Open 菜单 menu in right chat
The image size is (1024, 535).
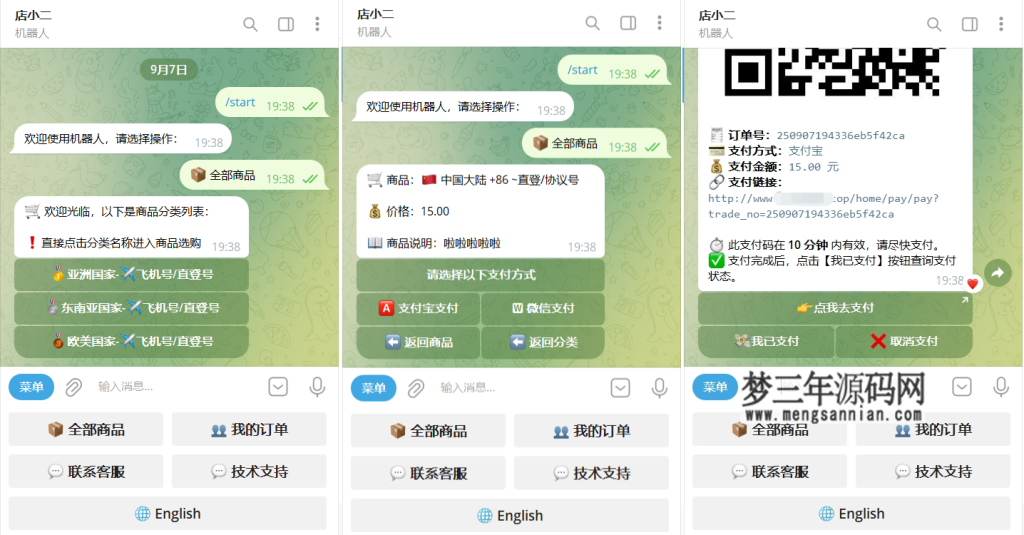pyautogui.click(x=715, y=387)
